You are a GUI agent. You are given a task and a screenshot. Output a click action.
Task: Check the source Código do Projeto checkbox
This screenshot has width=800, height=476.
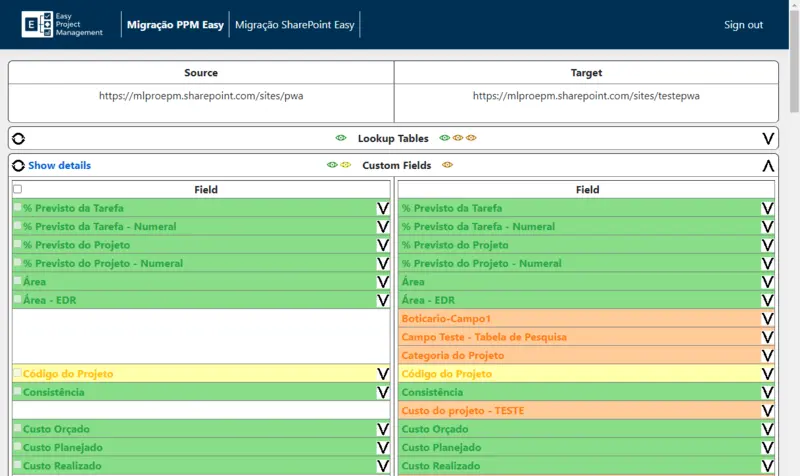(17, 373)
